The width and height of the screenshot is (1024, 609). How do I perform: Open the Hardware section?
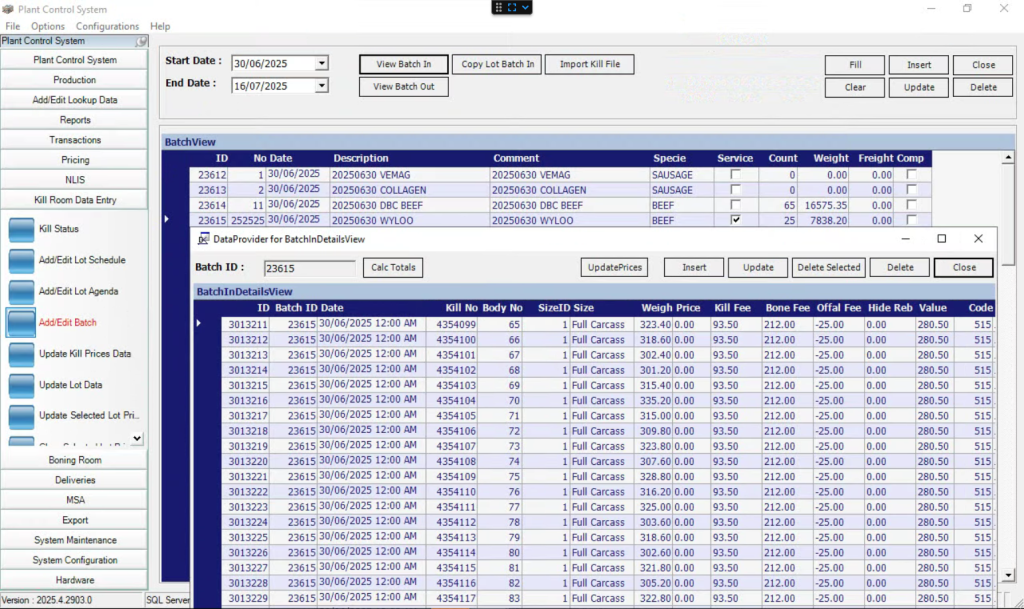pyautogui.click(x=74, y=580)
